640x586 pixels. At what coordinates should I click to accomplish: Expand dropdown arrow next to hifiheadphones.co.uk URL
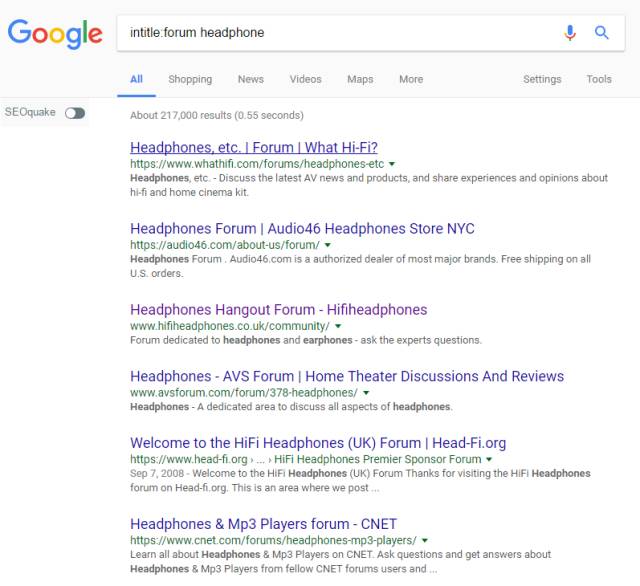338,326
